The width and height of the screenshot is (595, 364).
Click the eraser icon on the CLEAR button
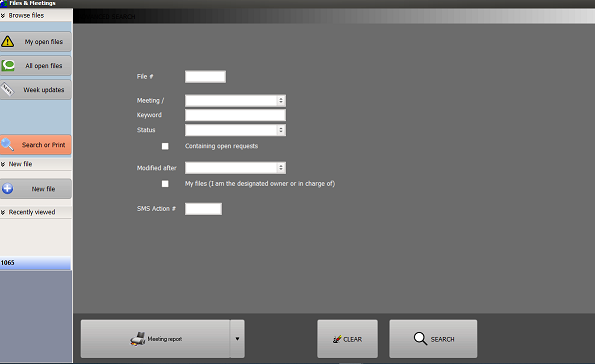(337, 339)
